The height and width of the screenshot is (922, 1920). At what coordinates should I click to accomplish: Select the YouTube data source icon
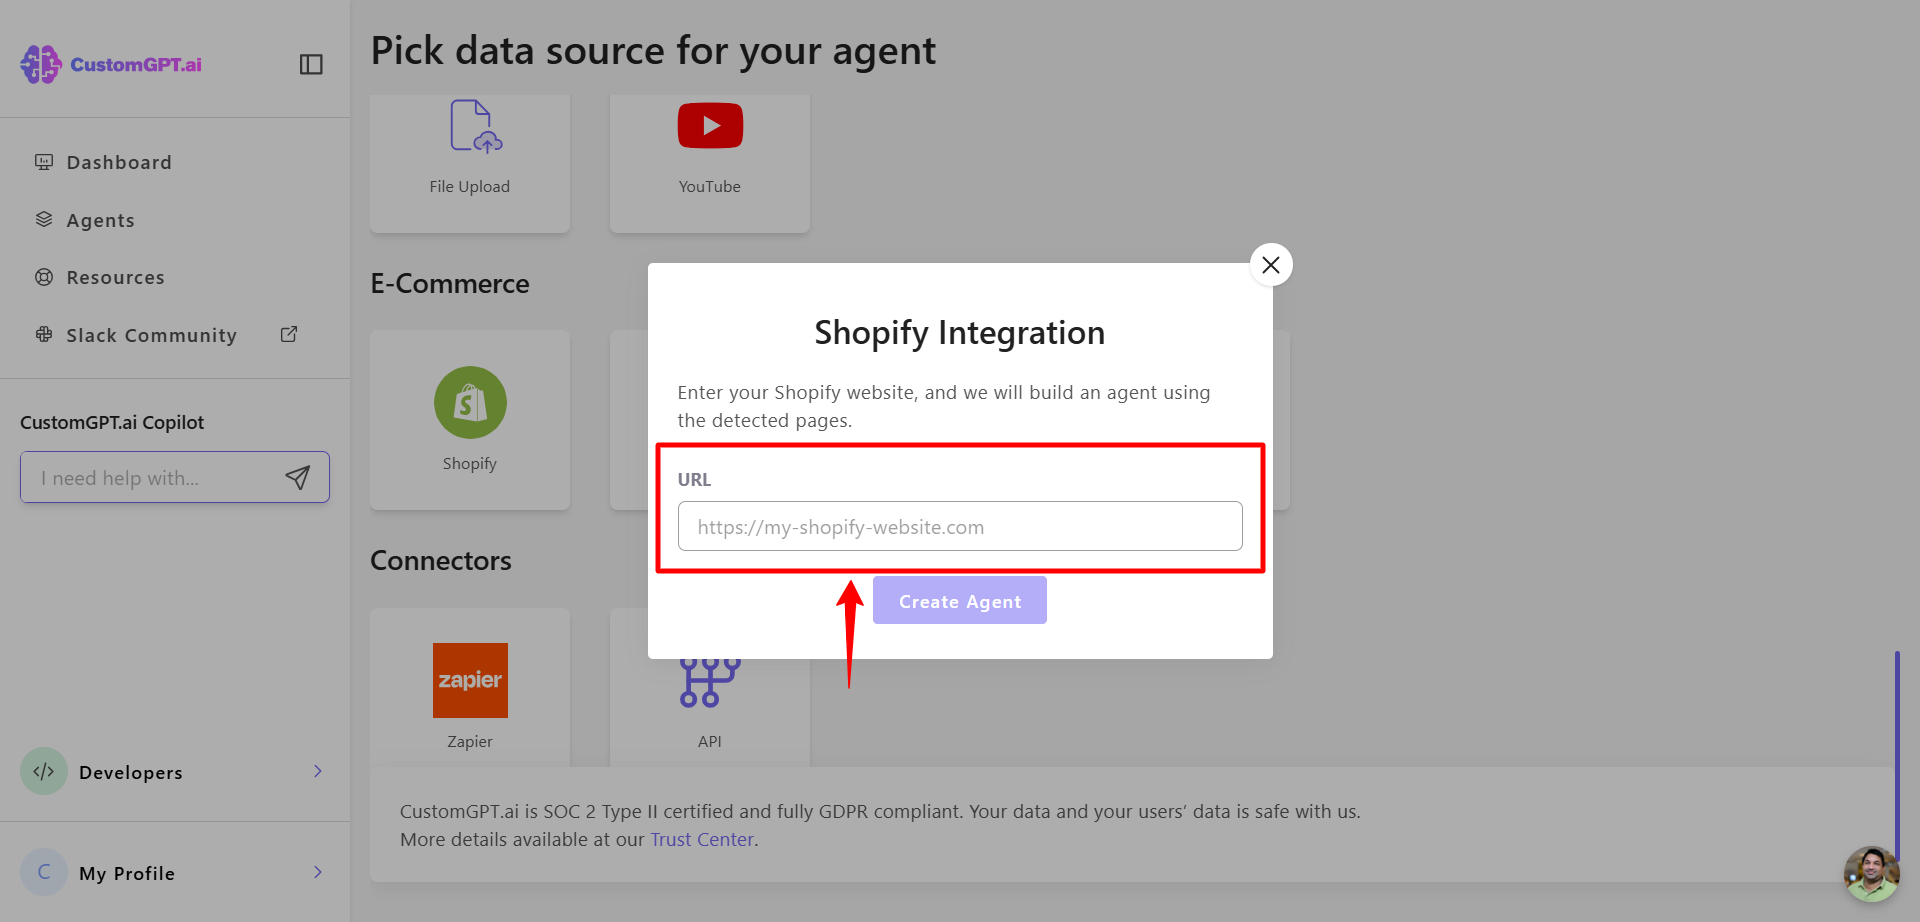(x=710, y=125)
